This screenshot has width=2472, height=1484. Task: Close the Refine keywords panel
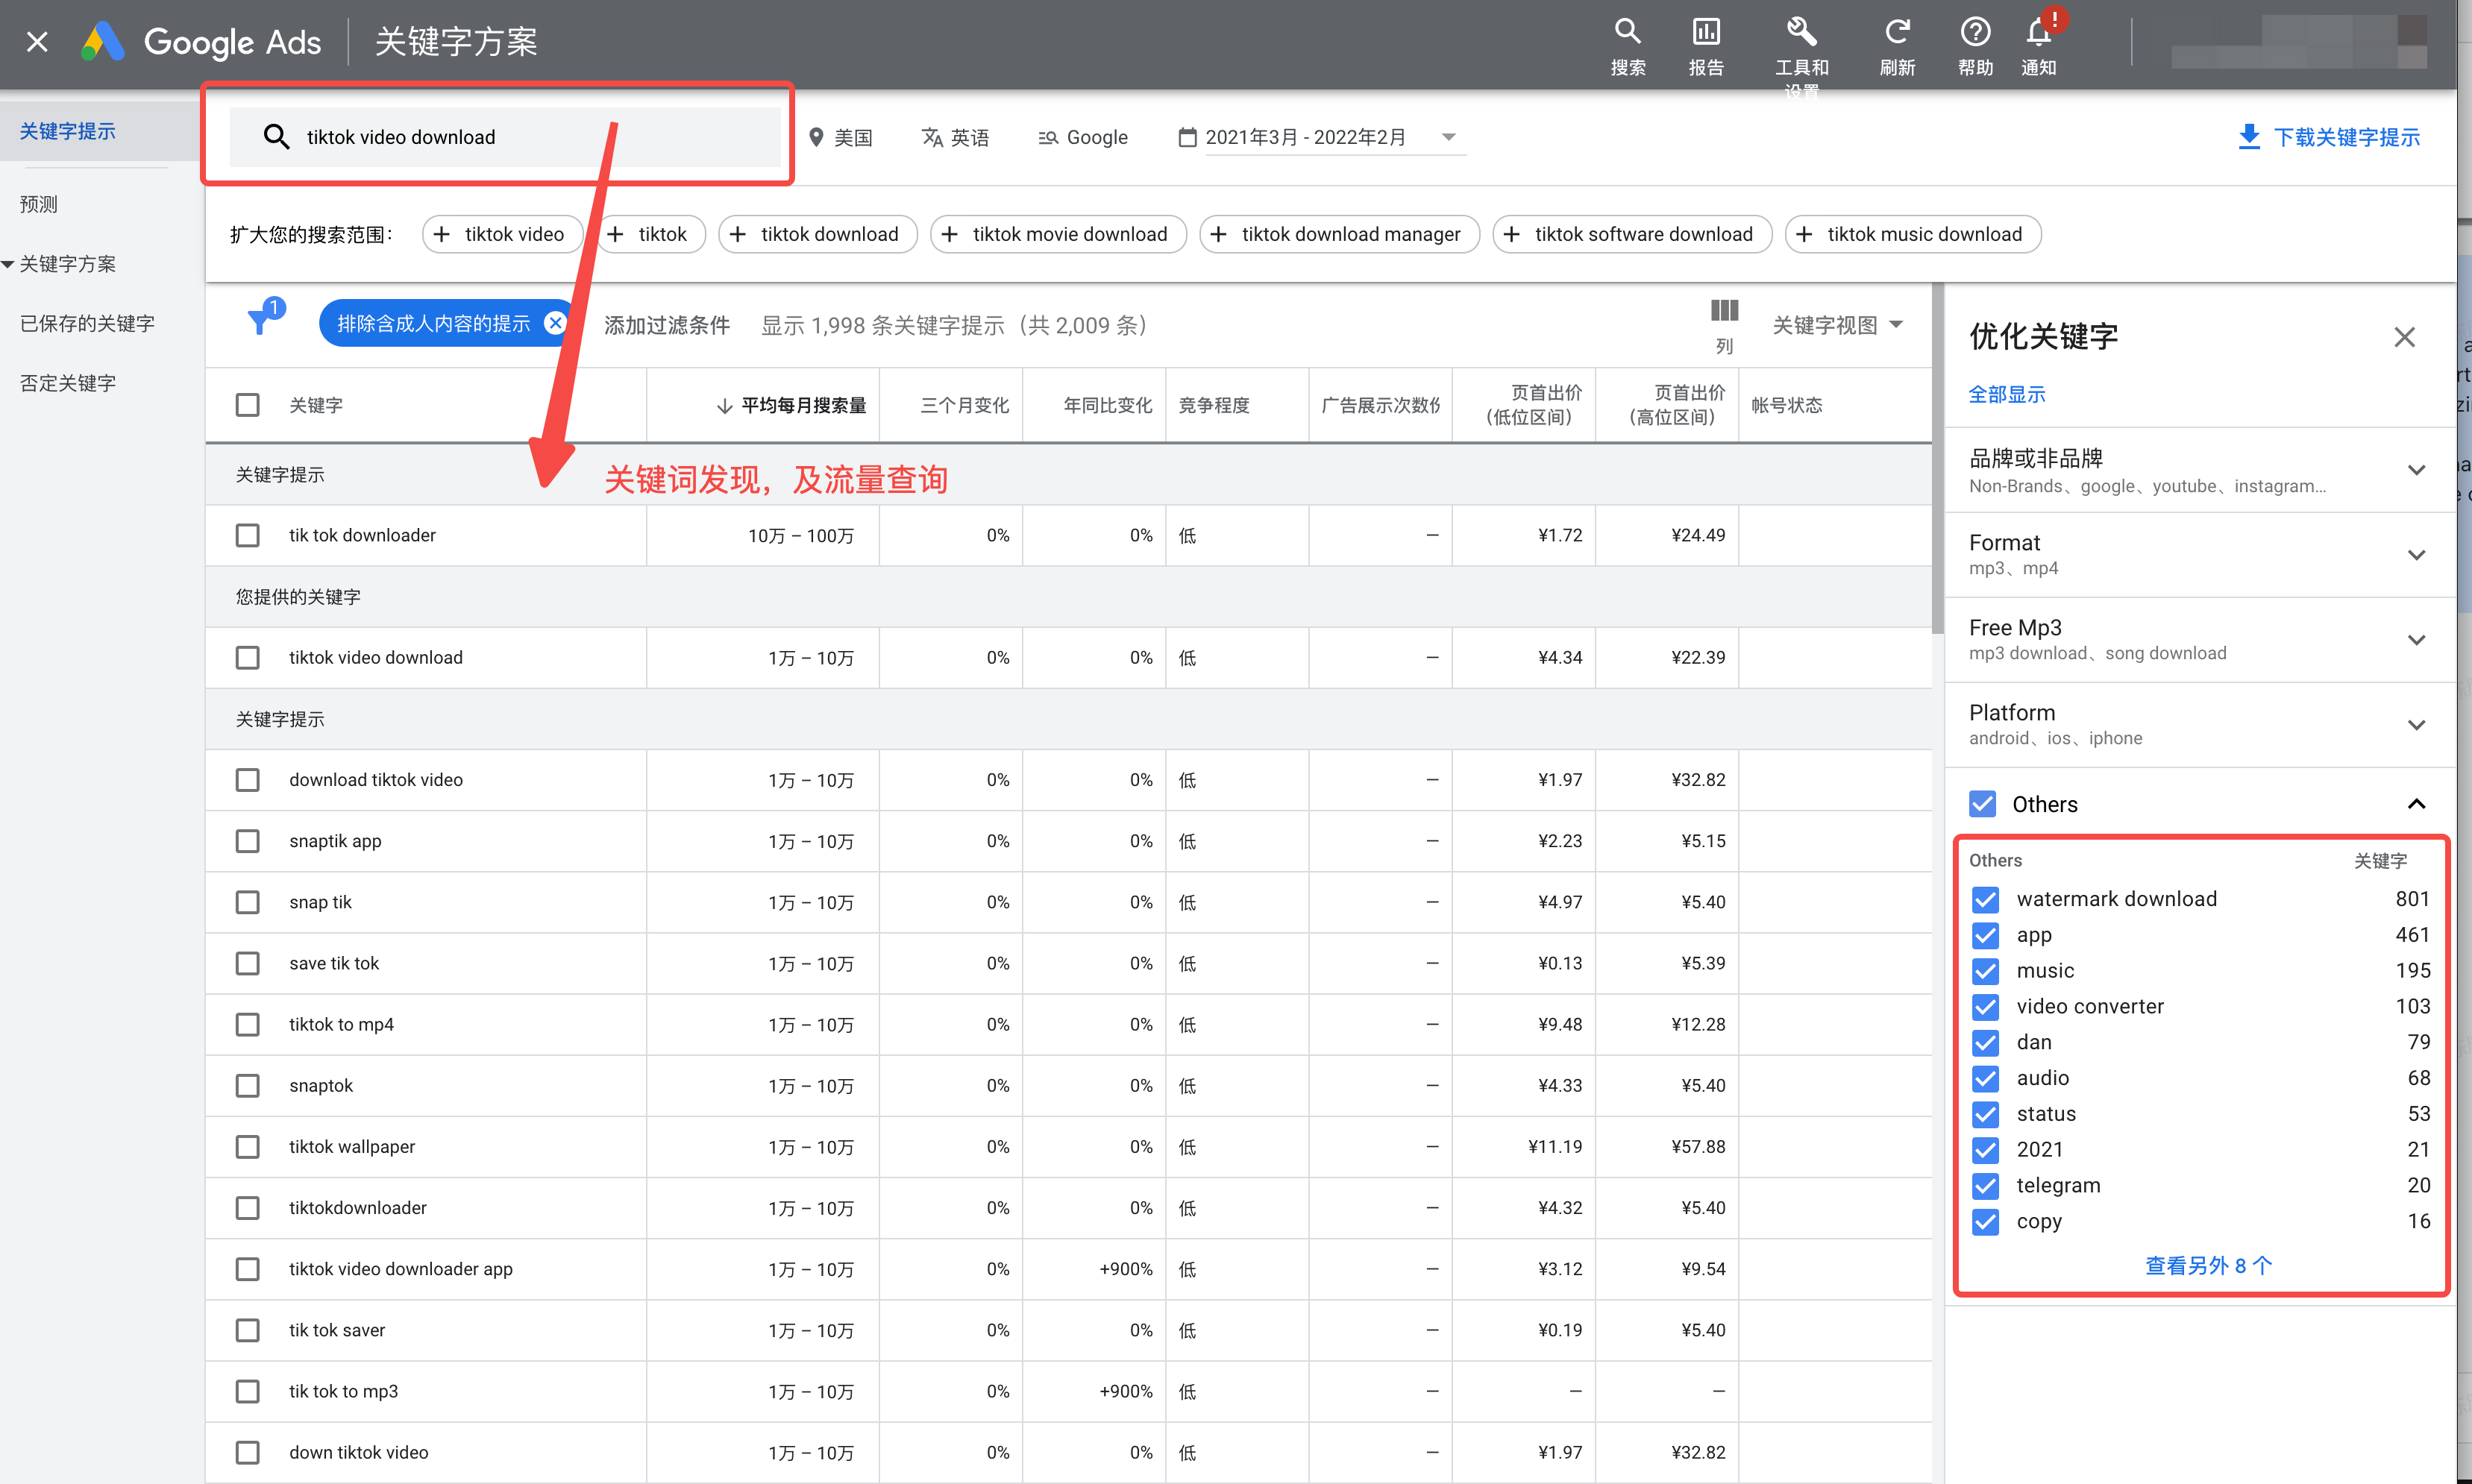(x=2404, y=337)
